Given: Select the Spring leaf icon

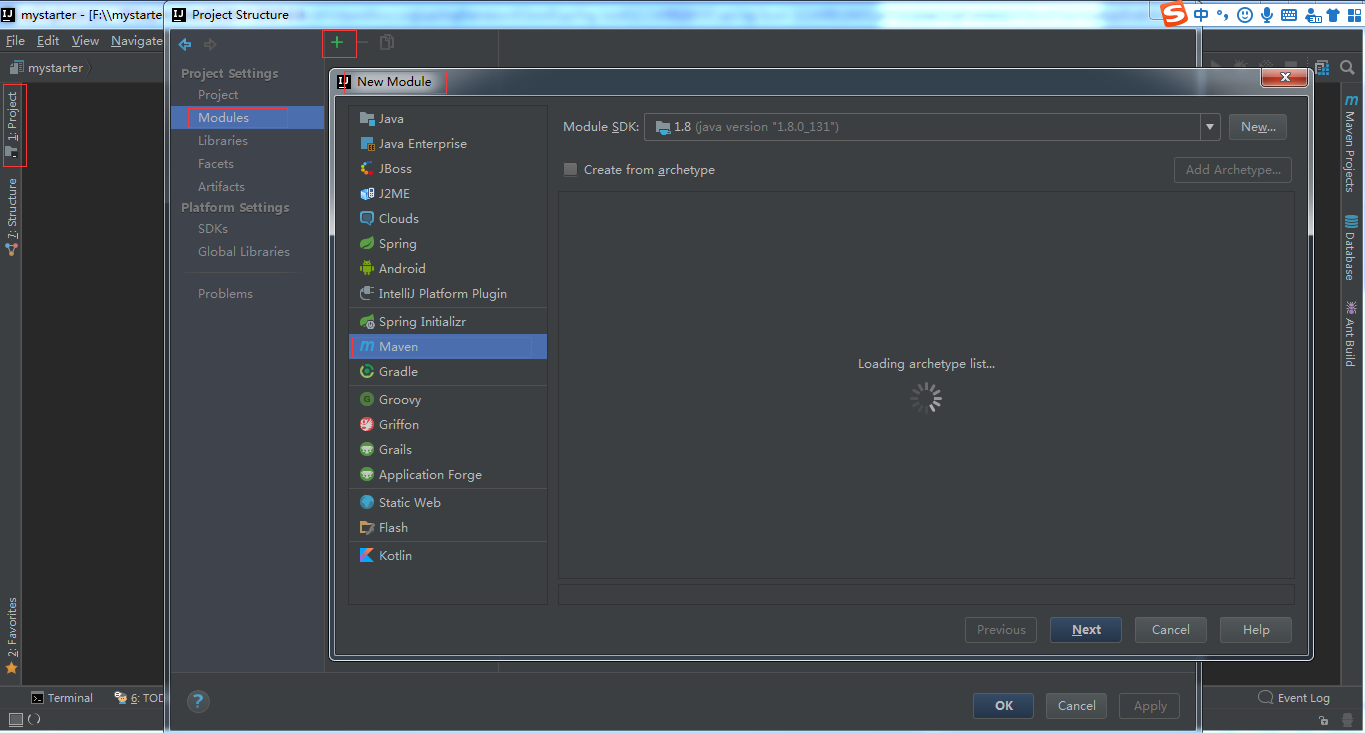Looking at the screenshot, I should click(x=367, y=244).
